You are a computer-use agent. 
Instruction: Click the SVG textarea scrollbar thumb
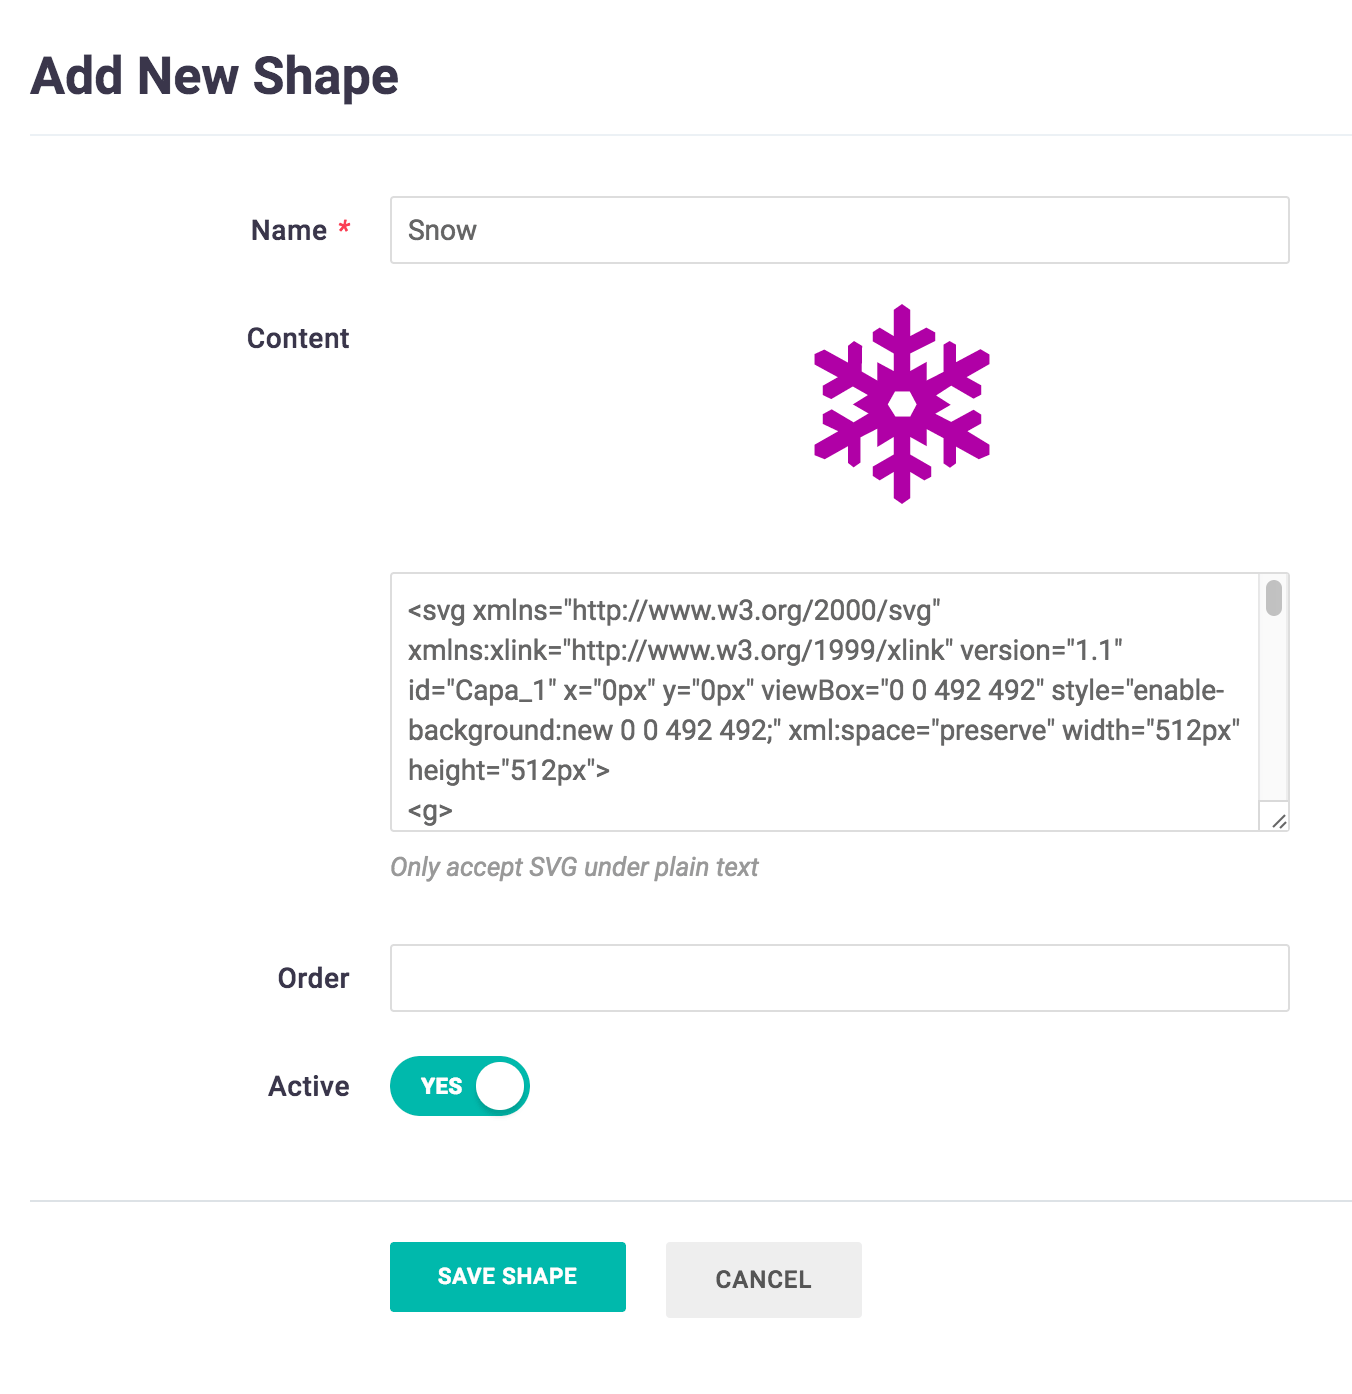1273,598
